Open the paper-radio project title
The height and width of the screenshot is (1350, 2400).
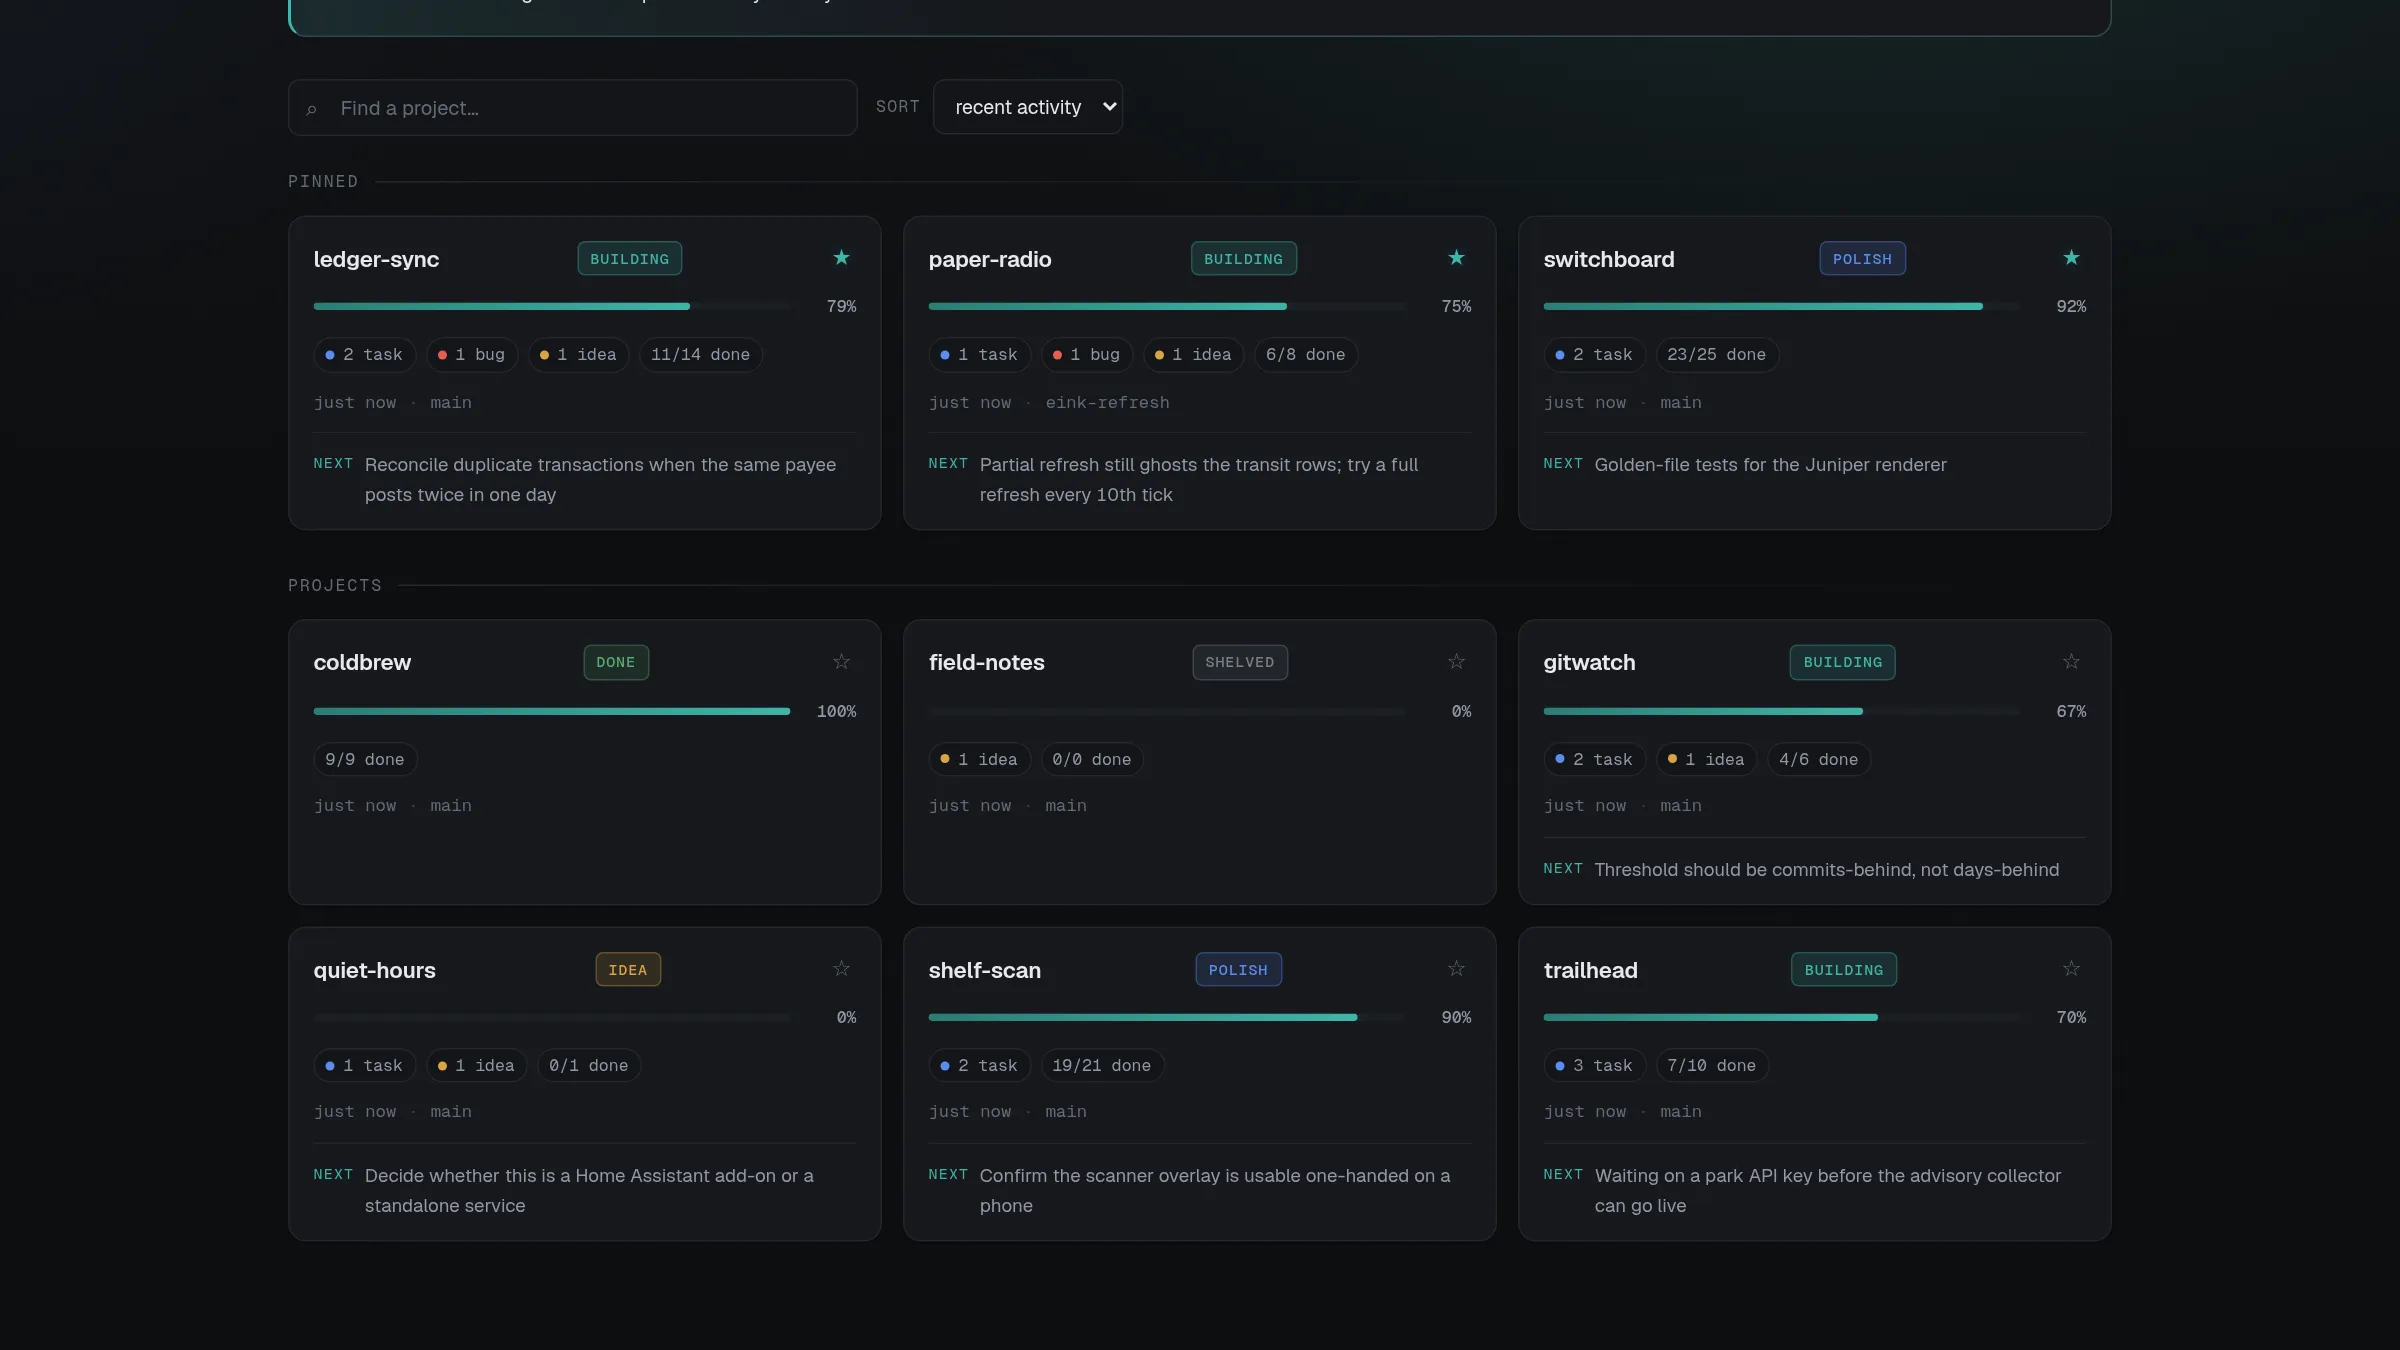click(989, 259)
